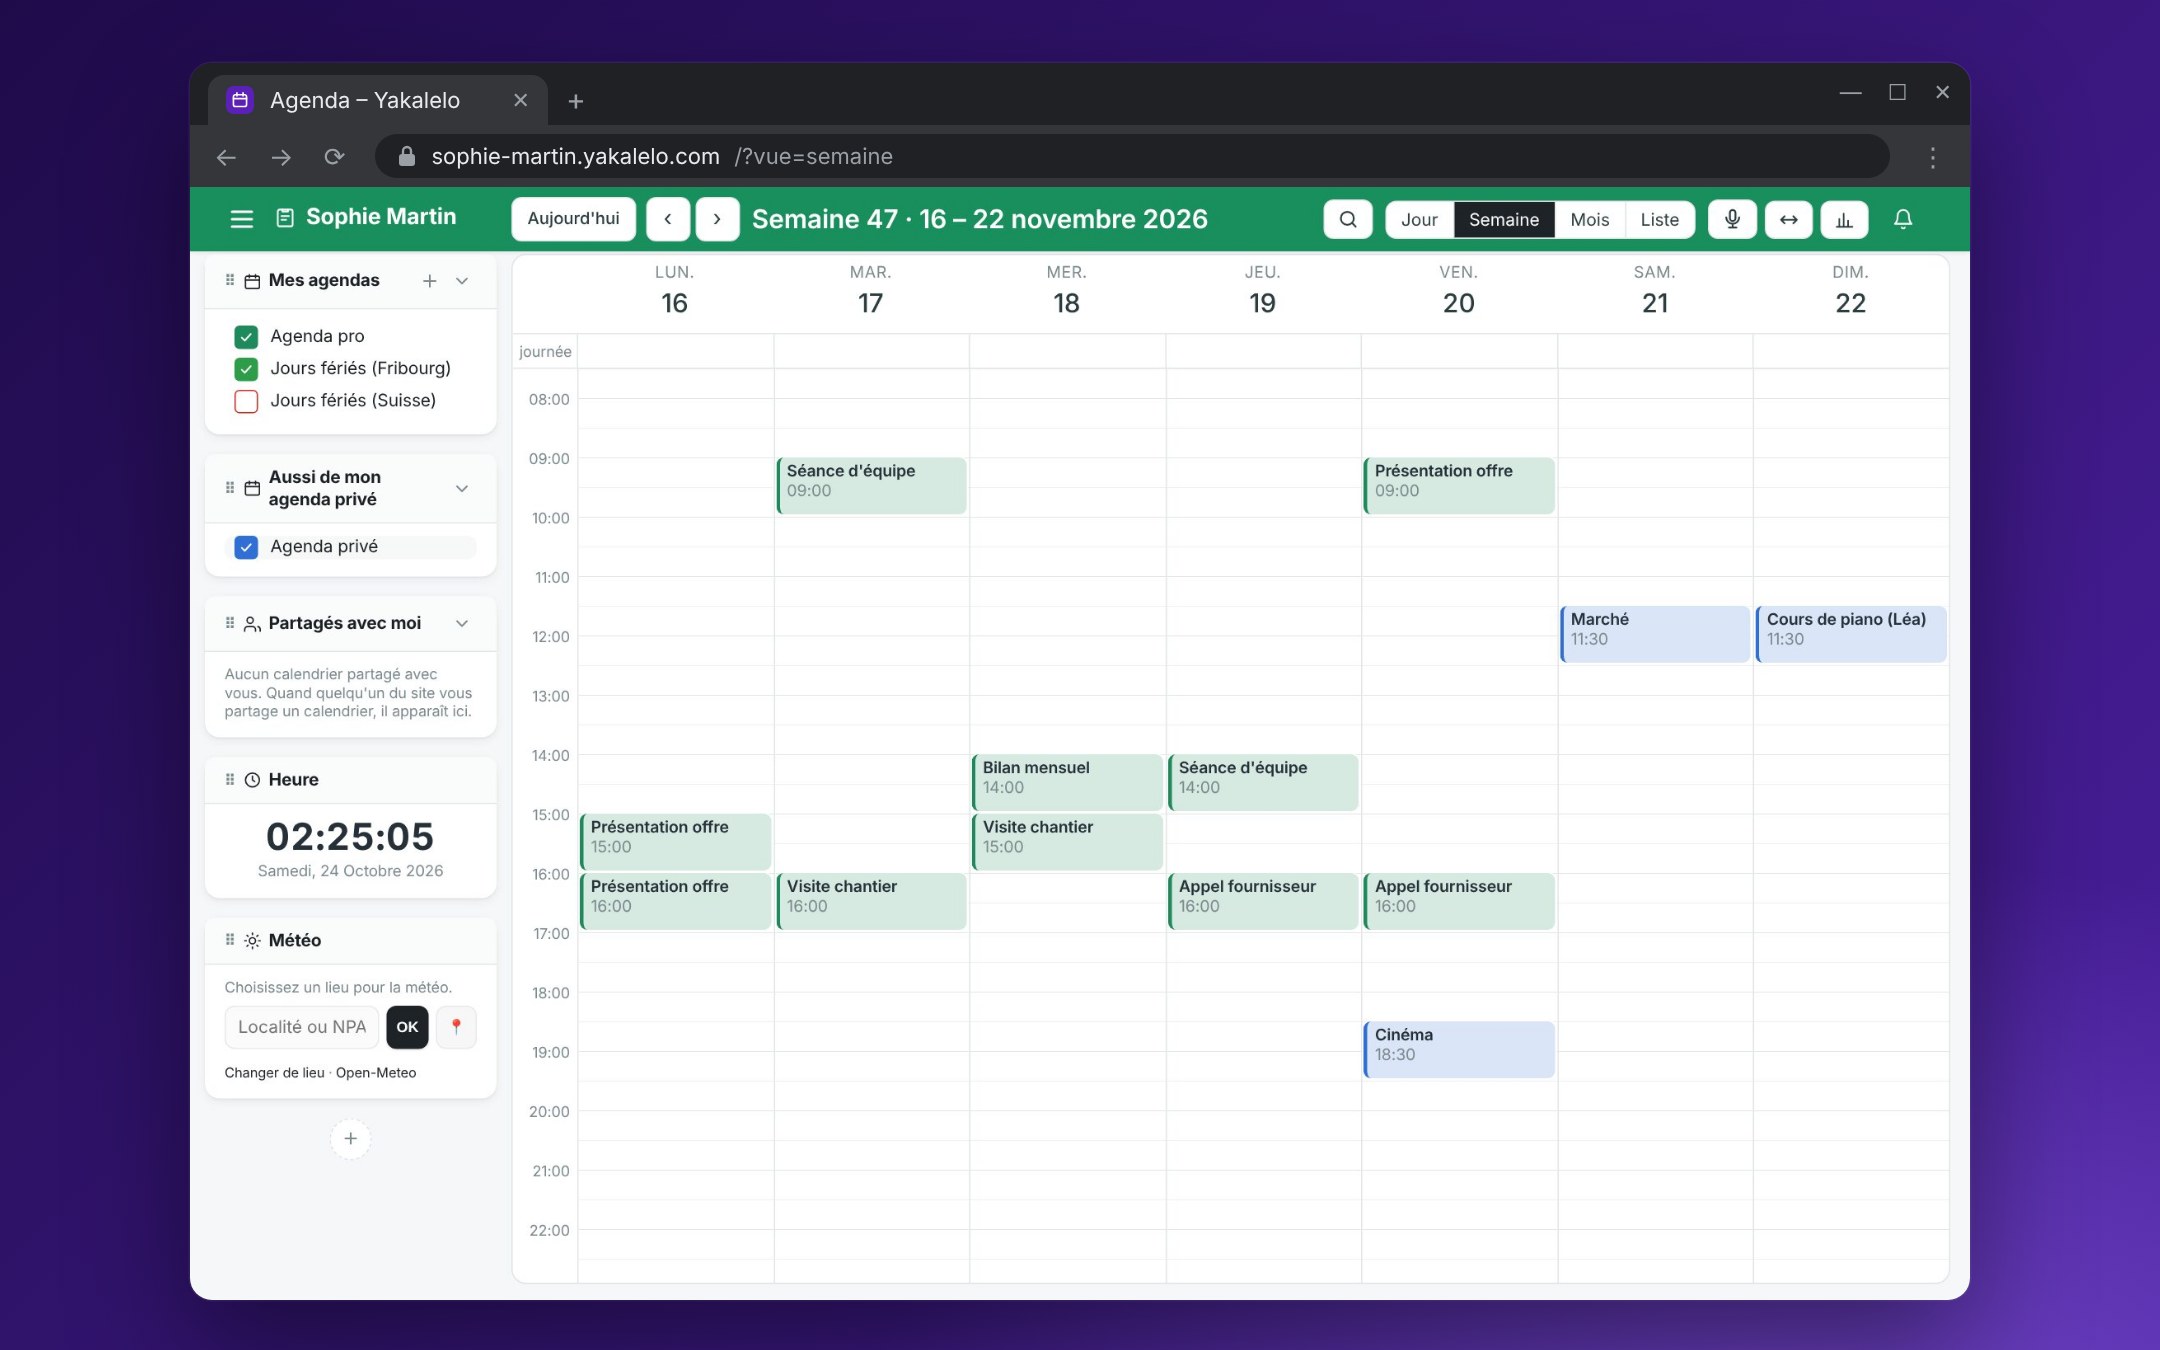The image size is (2160, 1350).
Task: Collapse Partagés avec moi panel
Action: [462, 623]
